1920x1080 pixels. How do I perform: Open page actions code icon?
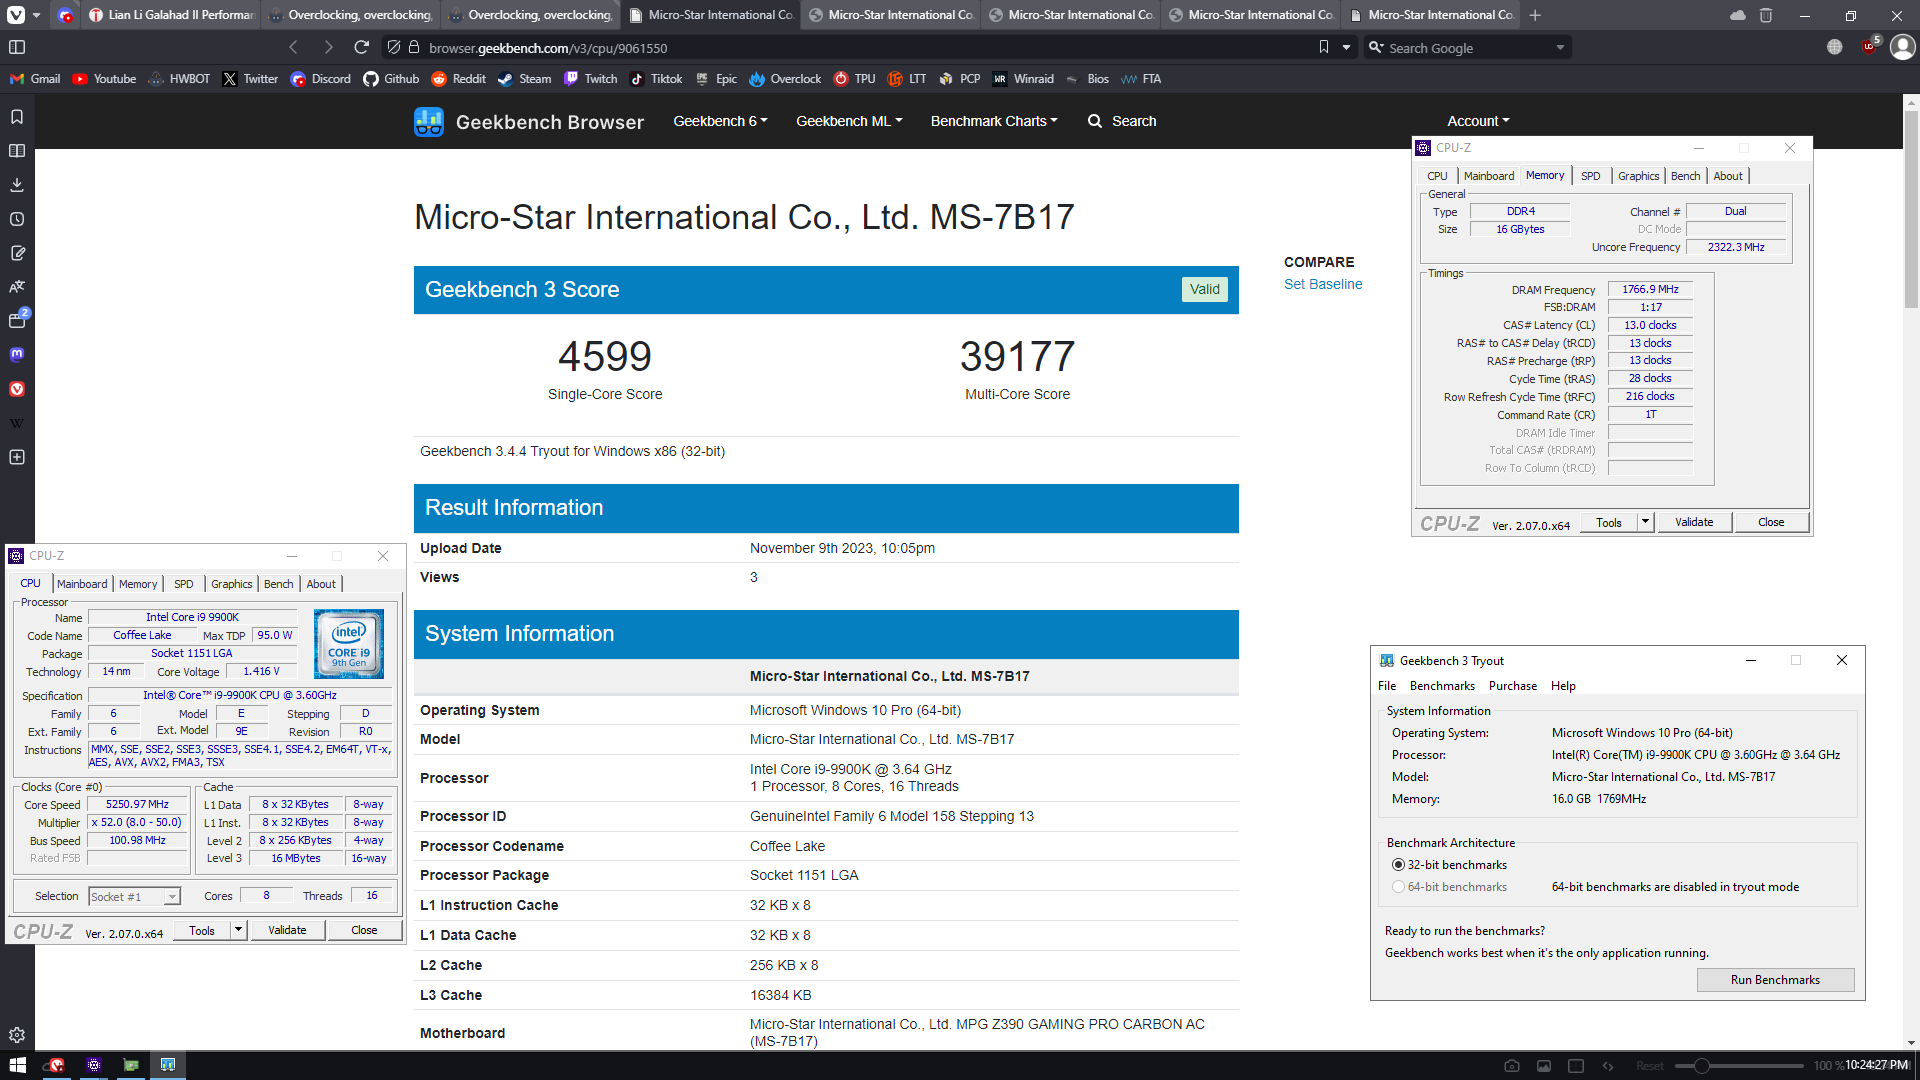[1608, 1066]
